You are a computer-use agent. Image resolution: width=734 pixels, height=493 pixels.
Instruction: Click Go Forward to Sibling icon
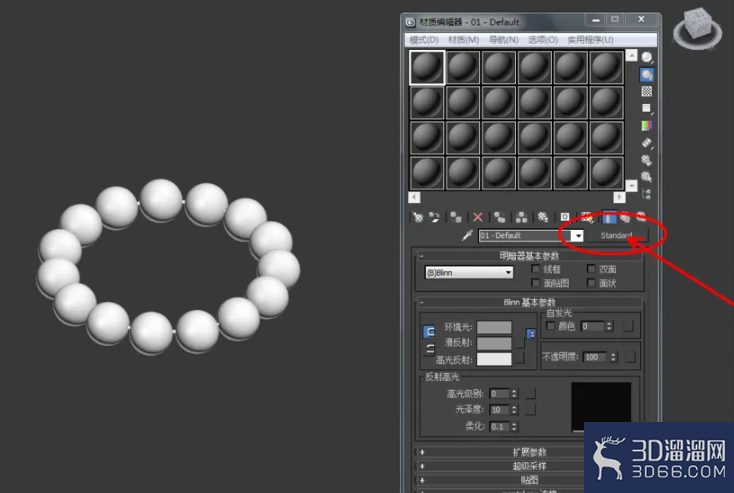click(x=641, y=217)
